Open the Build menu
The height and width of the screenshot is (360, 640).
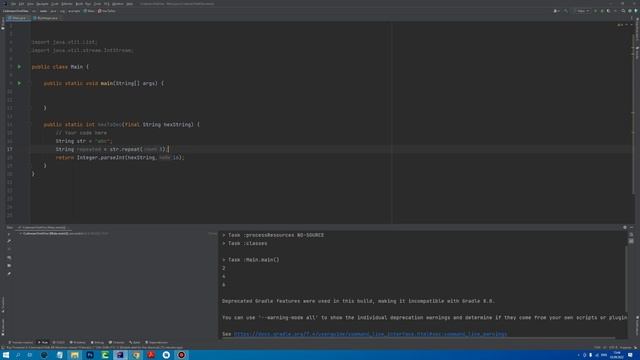click(x=79, y=4)
